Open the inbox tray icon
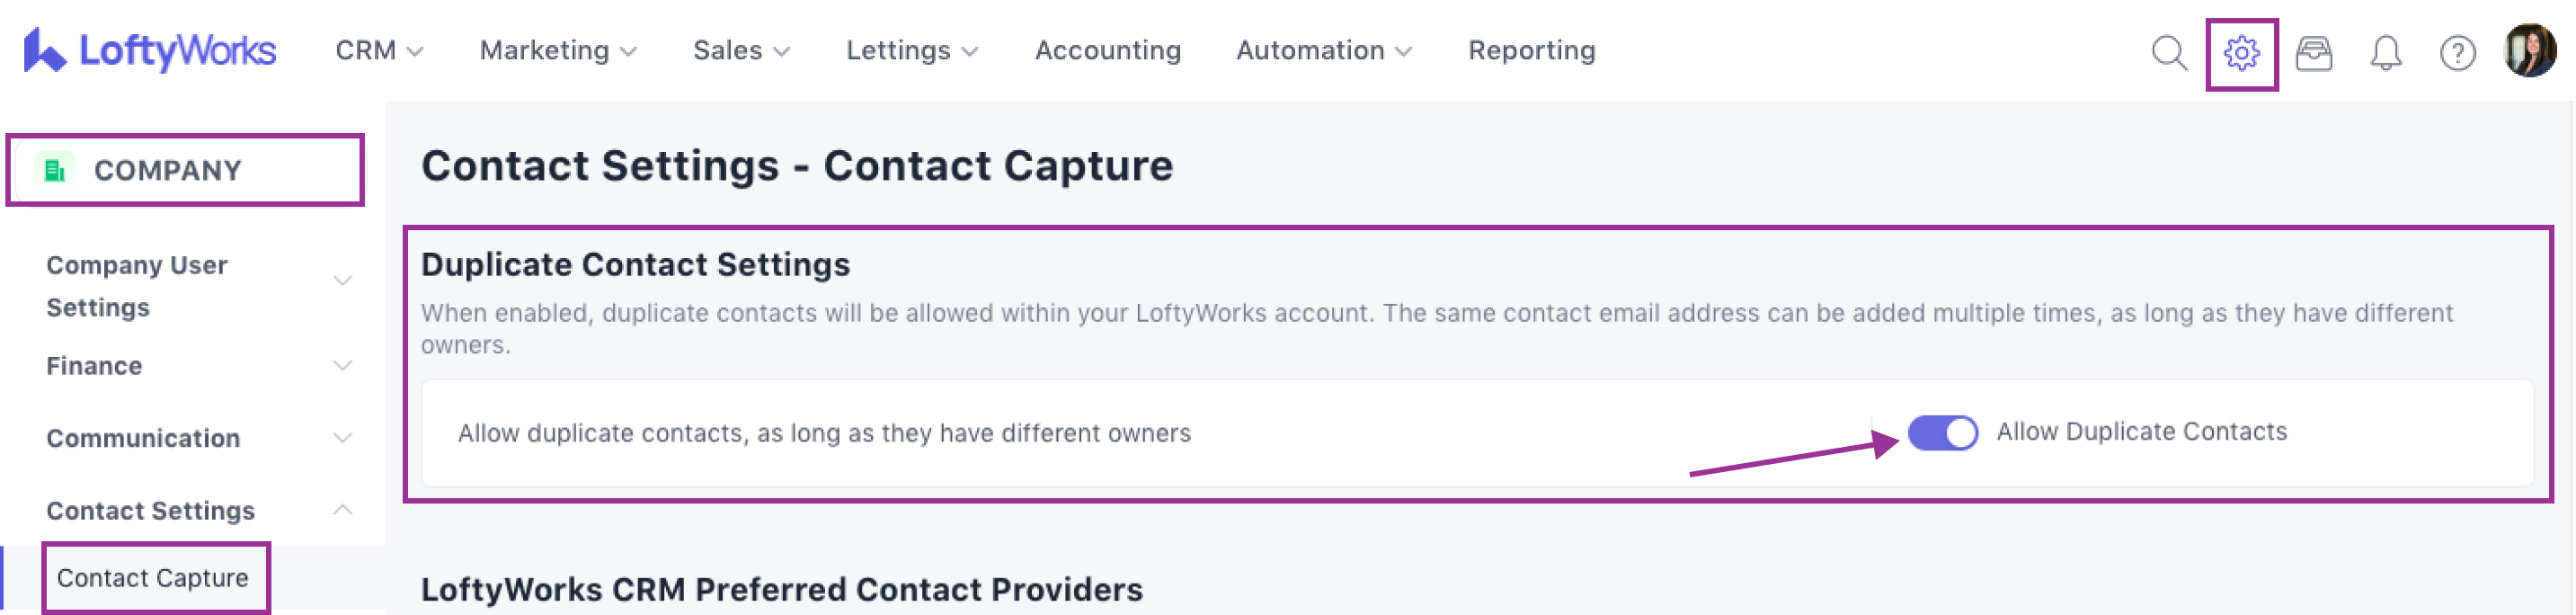 tap(2313, 52)
